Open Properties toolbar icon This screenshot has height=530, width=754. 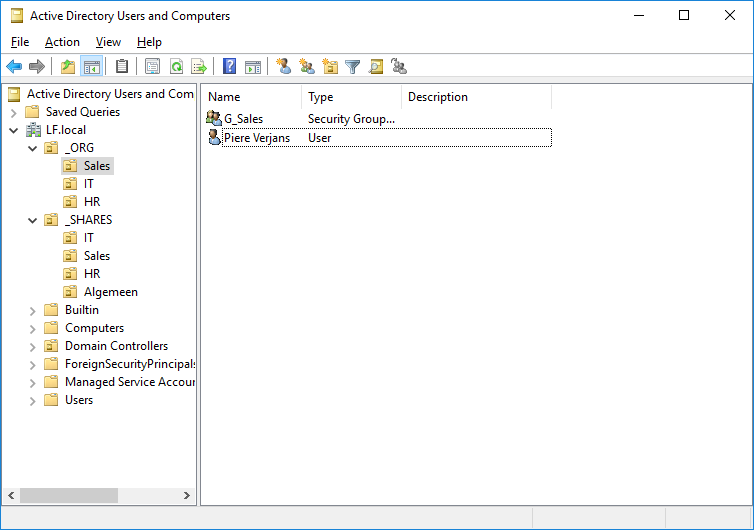point(152,66)
